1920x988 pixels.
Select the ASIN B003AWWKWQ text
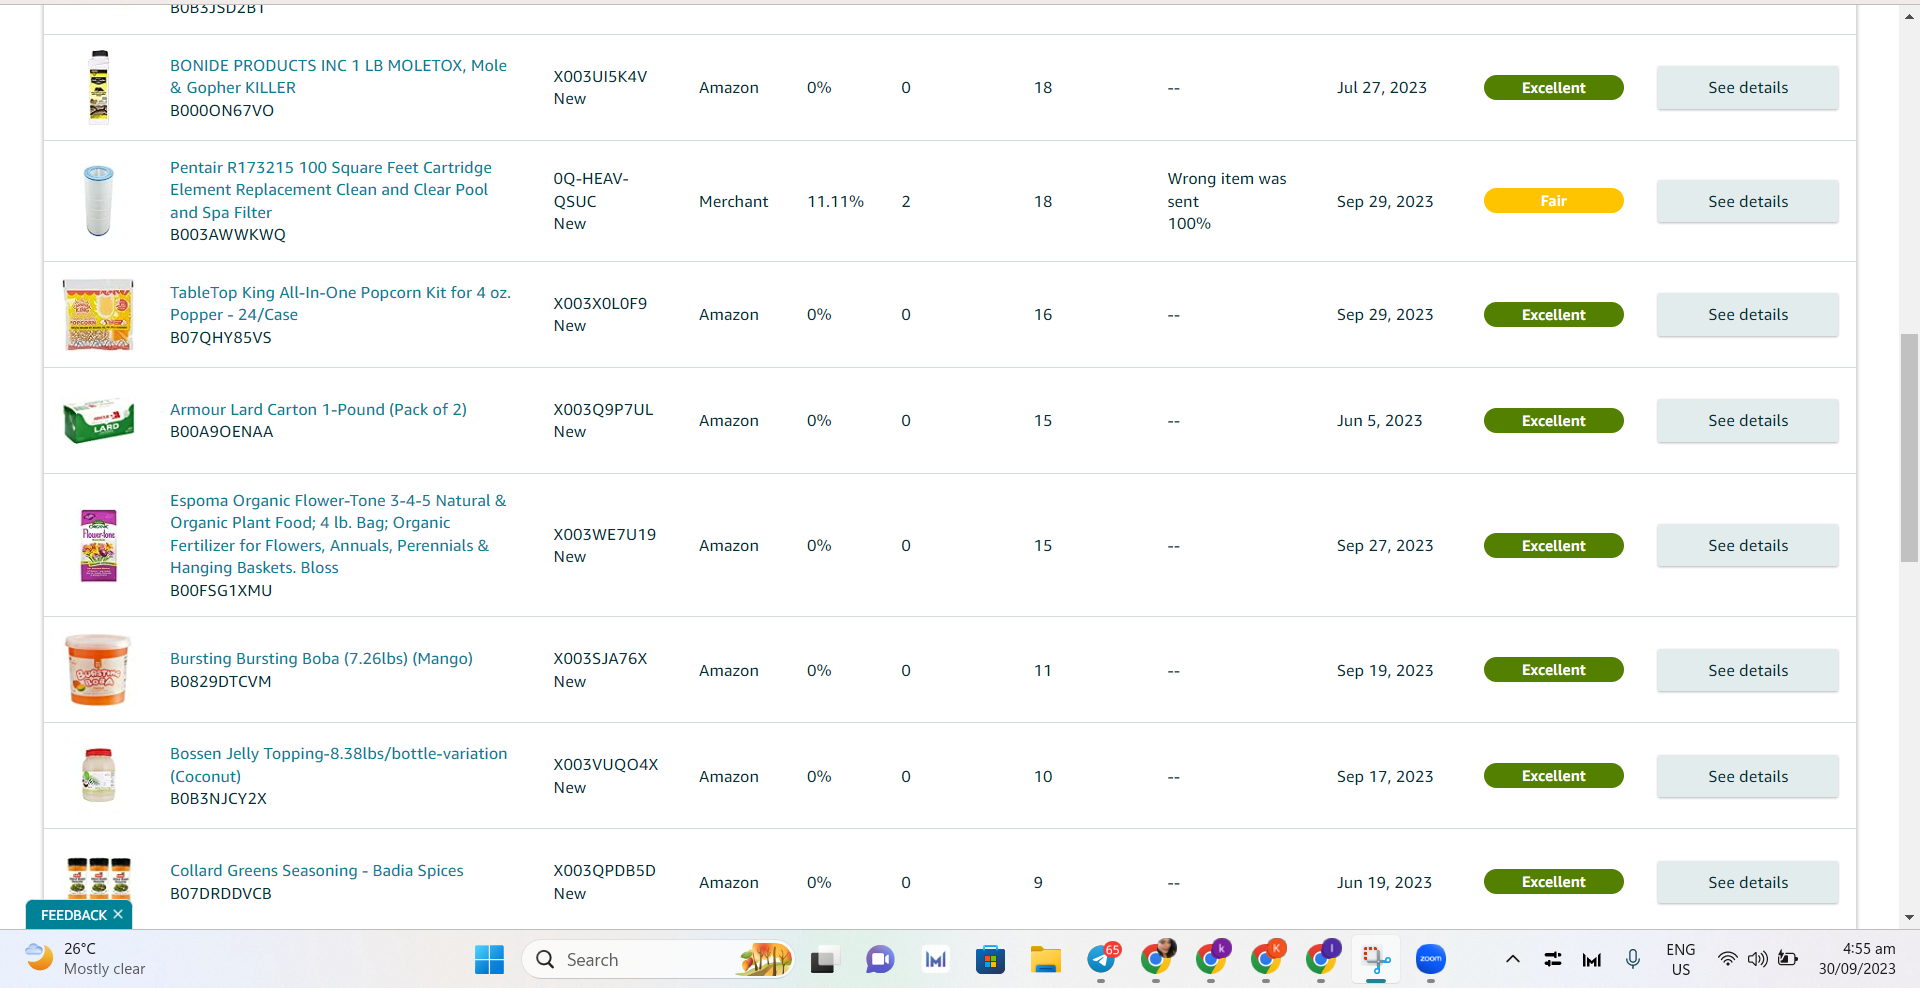click(x=228, y=235)
